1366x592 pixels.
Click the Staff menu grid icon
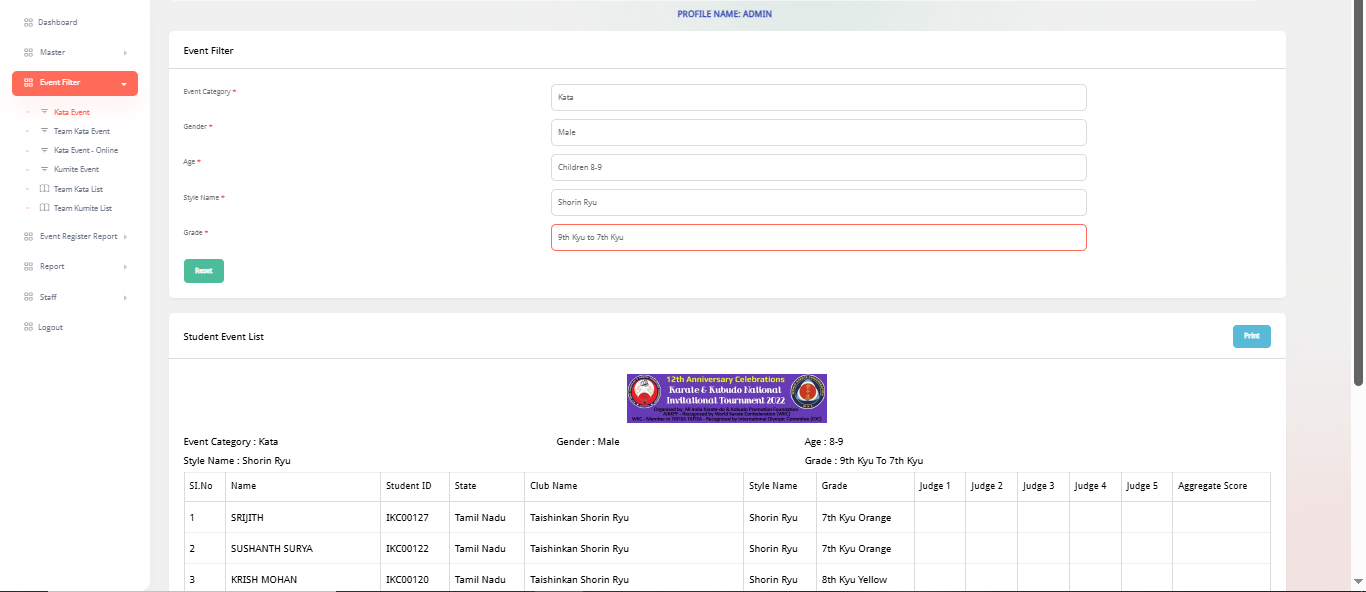(x=29, y=297)
